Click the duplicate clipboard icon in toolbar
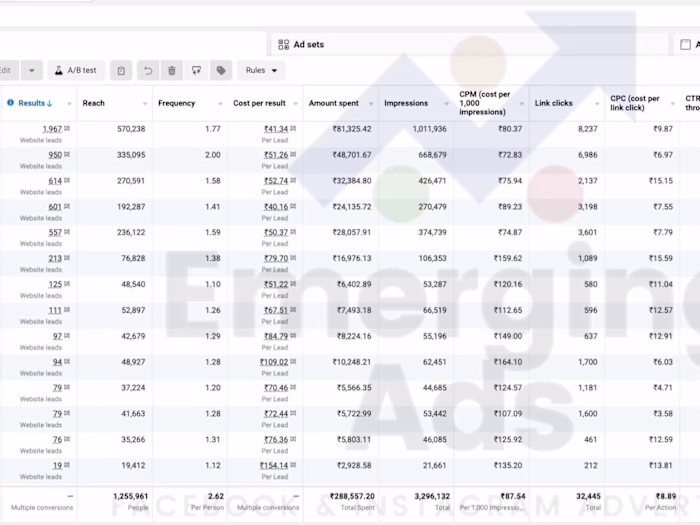This screenshot has height=525, width=700. (121, 71)
